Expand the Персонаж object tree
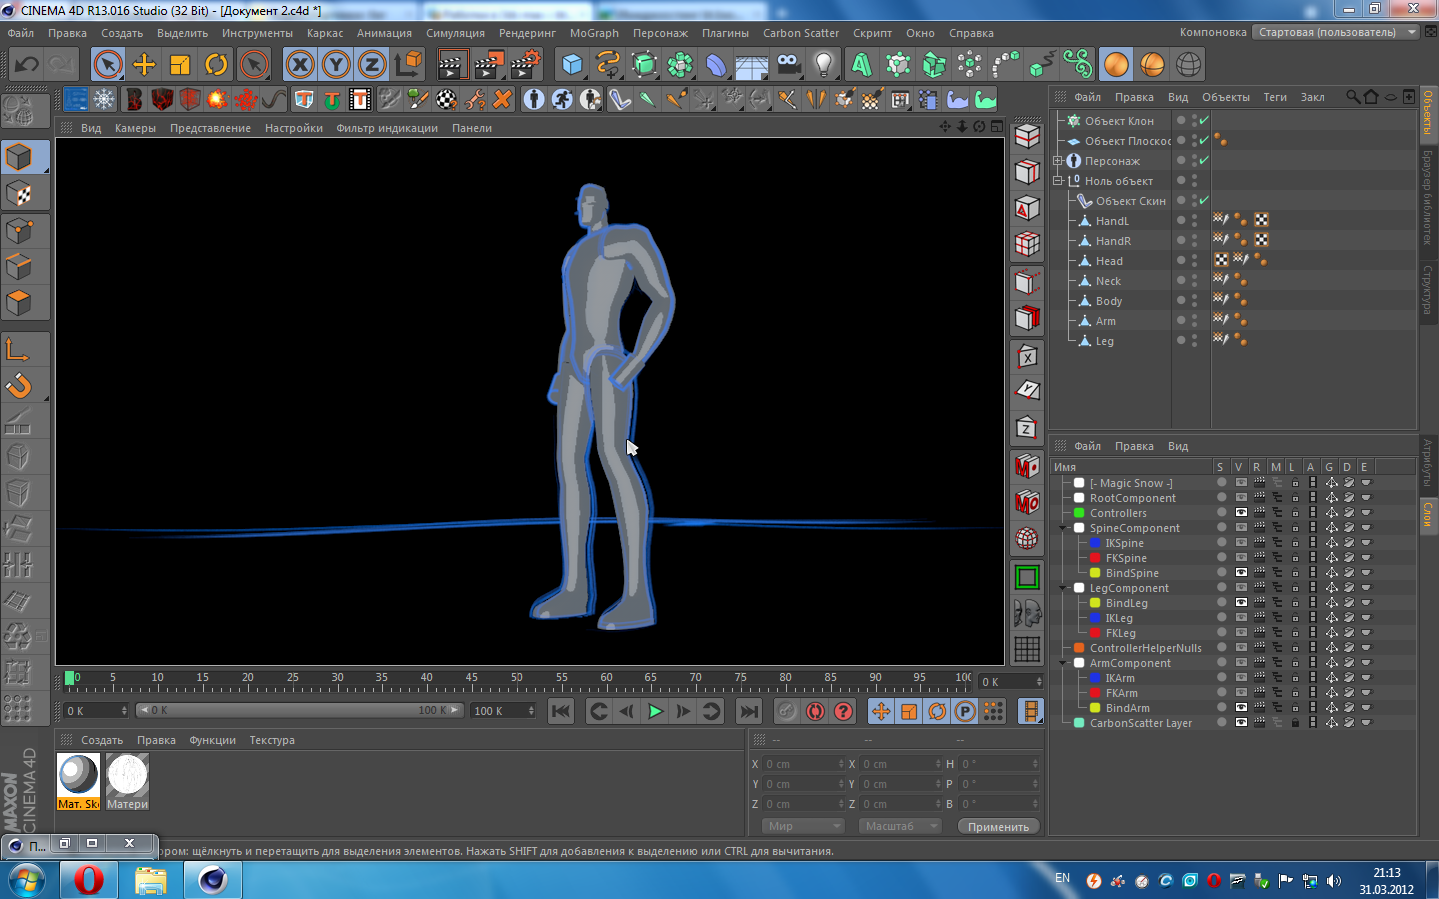 (1058, 161)
